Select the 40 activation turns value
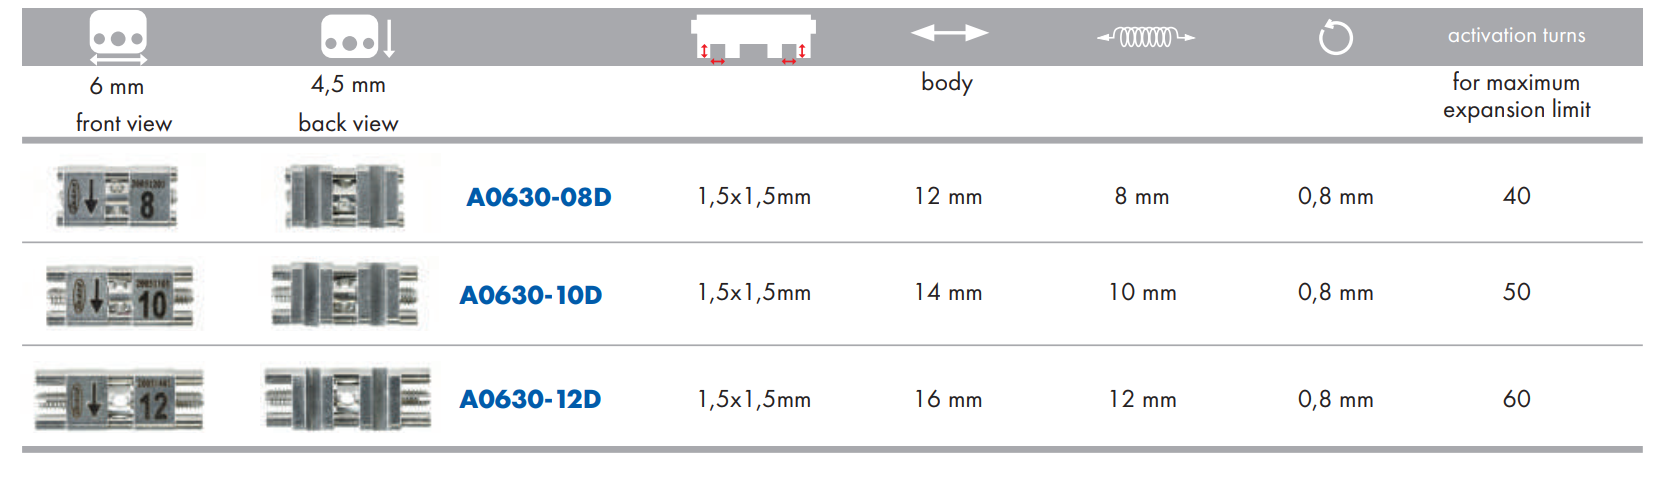Viewport: 1672px width, 487px height. pos(1516,196)
